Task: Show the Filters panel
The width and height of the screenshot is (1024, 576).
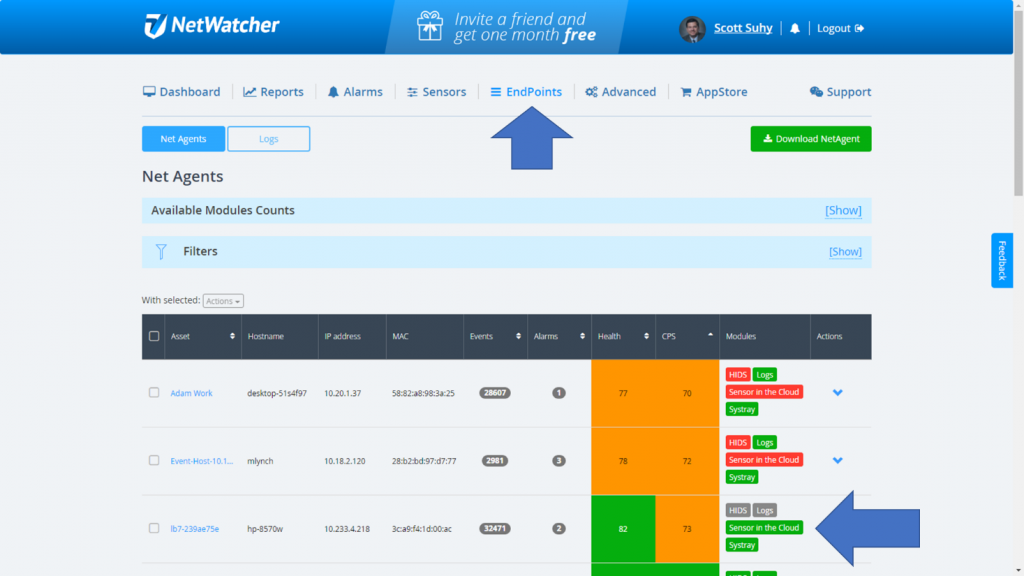Action: pos(843,251)
